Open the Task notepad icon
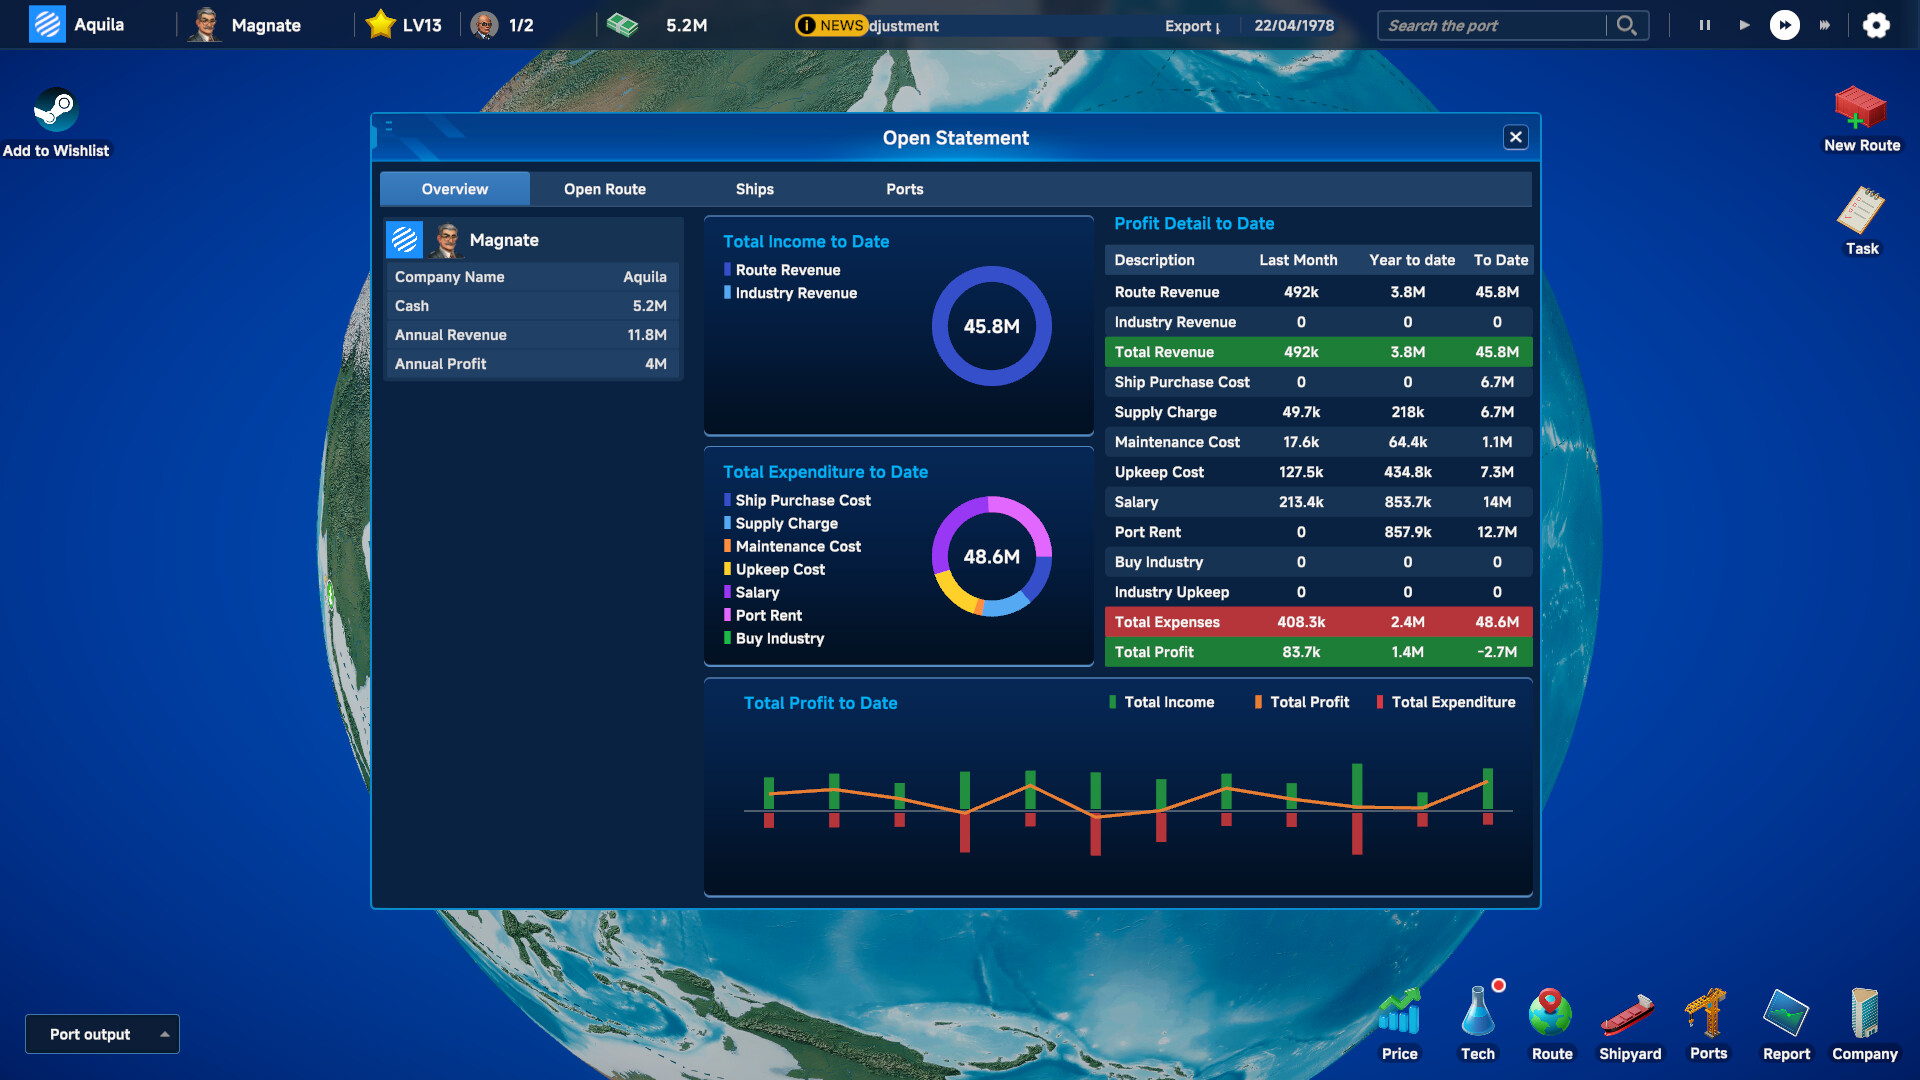The height and width of the screenshot is (1080, 1920). pos(1860,211)
